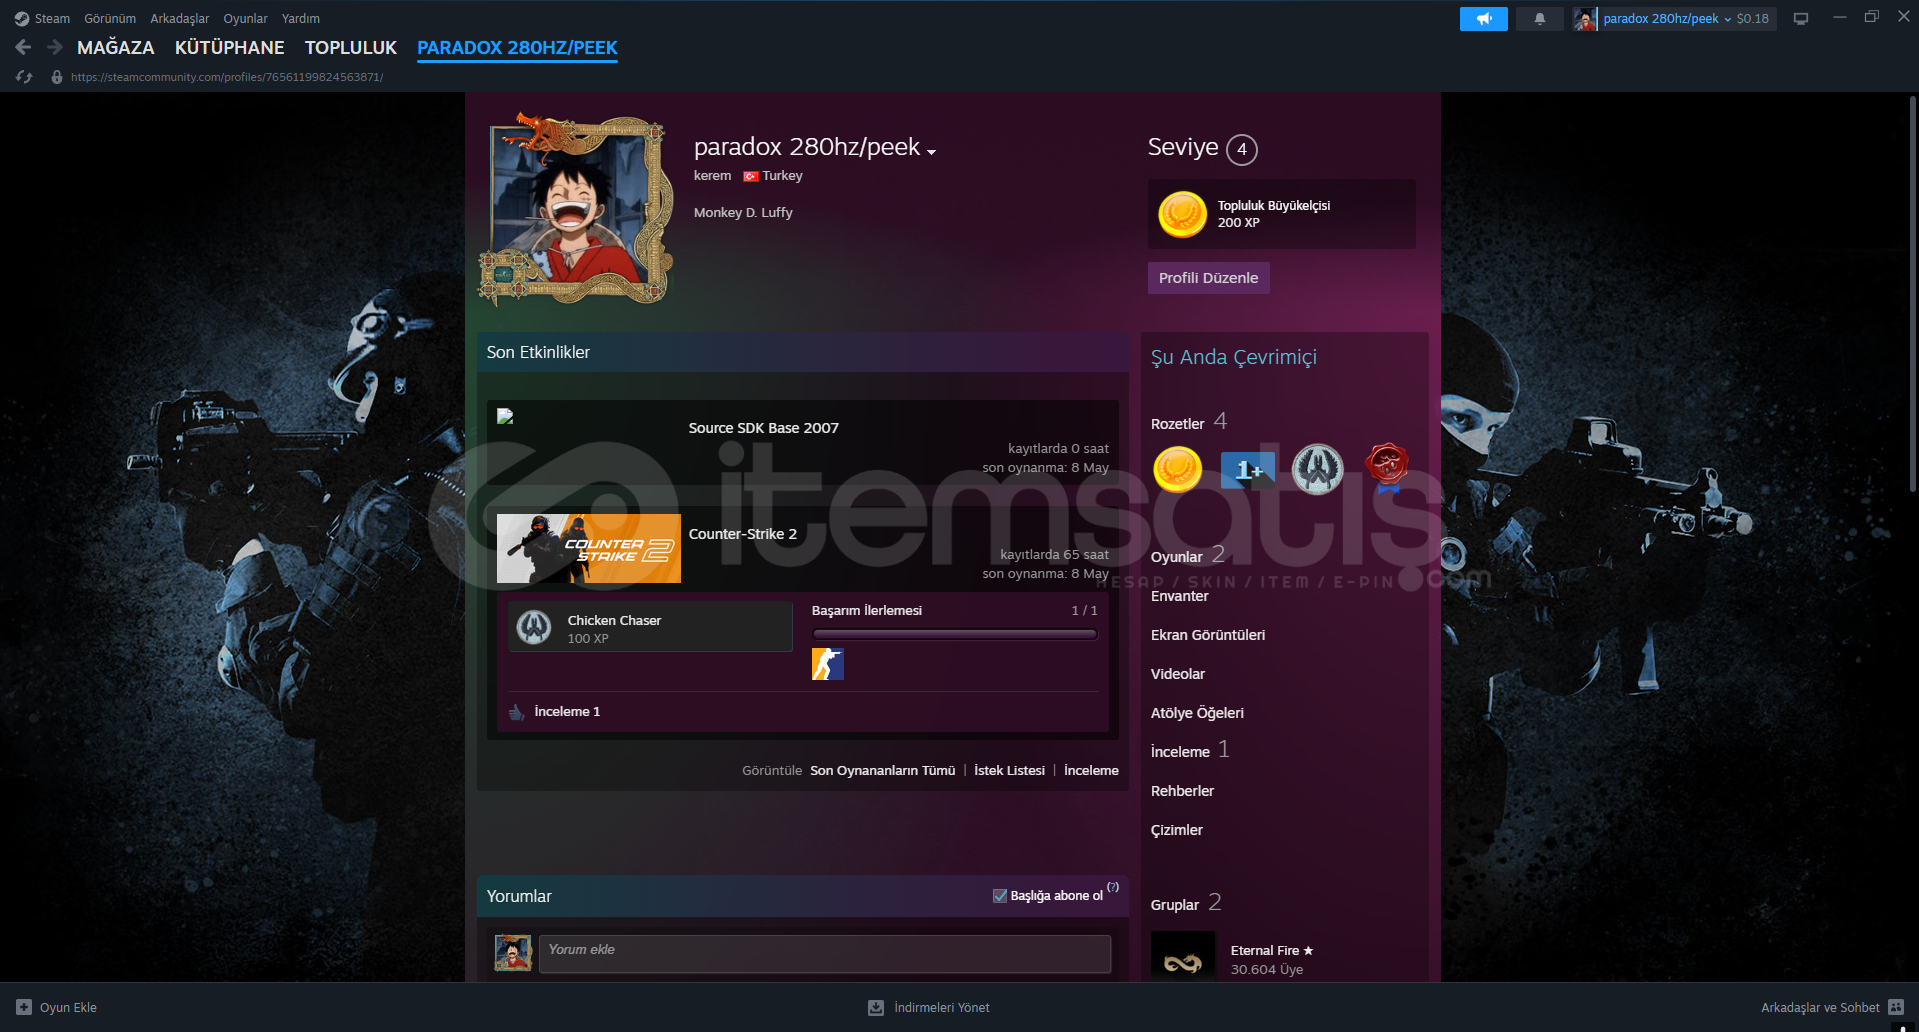Open the Yardım menu
Viewport: 1919px width, 1032px height.
[x=301, y=18]
